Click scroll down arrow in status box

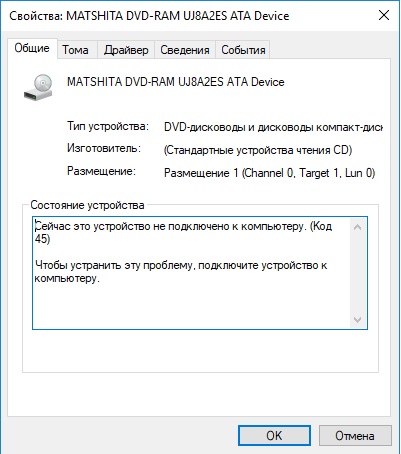(x=358, y=320)
